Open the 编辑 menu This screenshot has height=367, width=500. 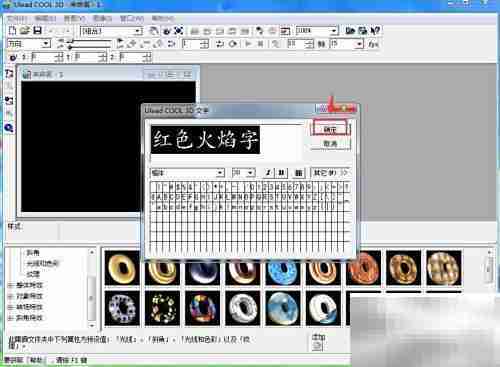(45, 18)
